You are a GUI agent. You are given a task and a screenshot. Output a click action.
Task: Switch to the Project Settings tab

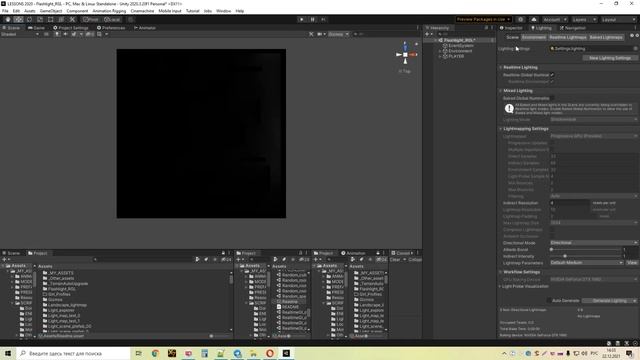point(71,28)
